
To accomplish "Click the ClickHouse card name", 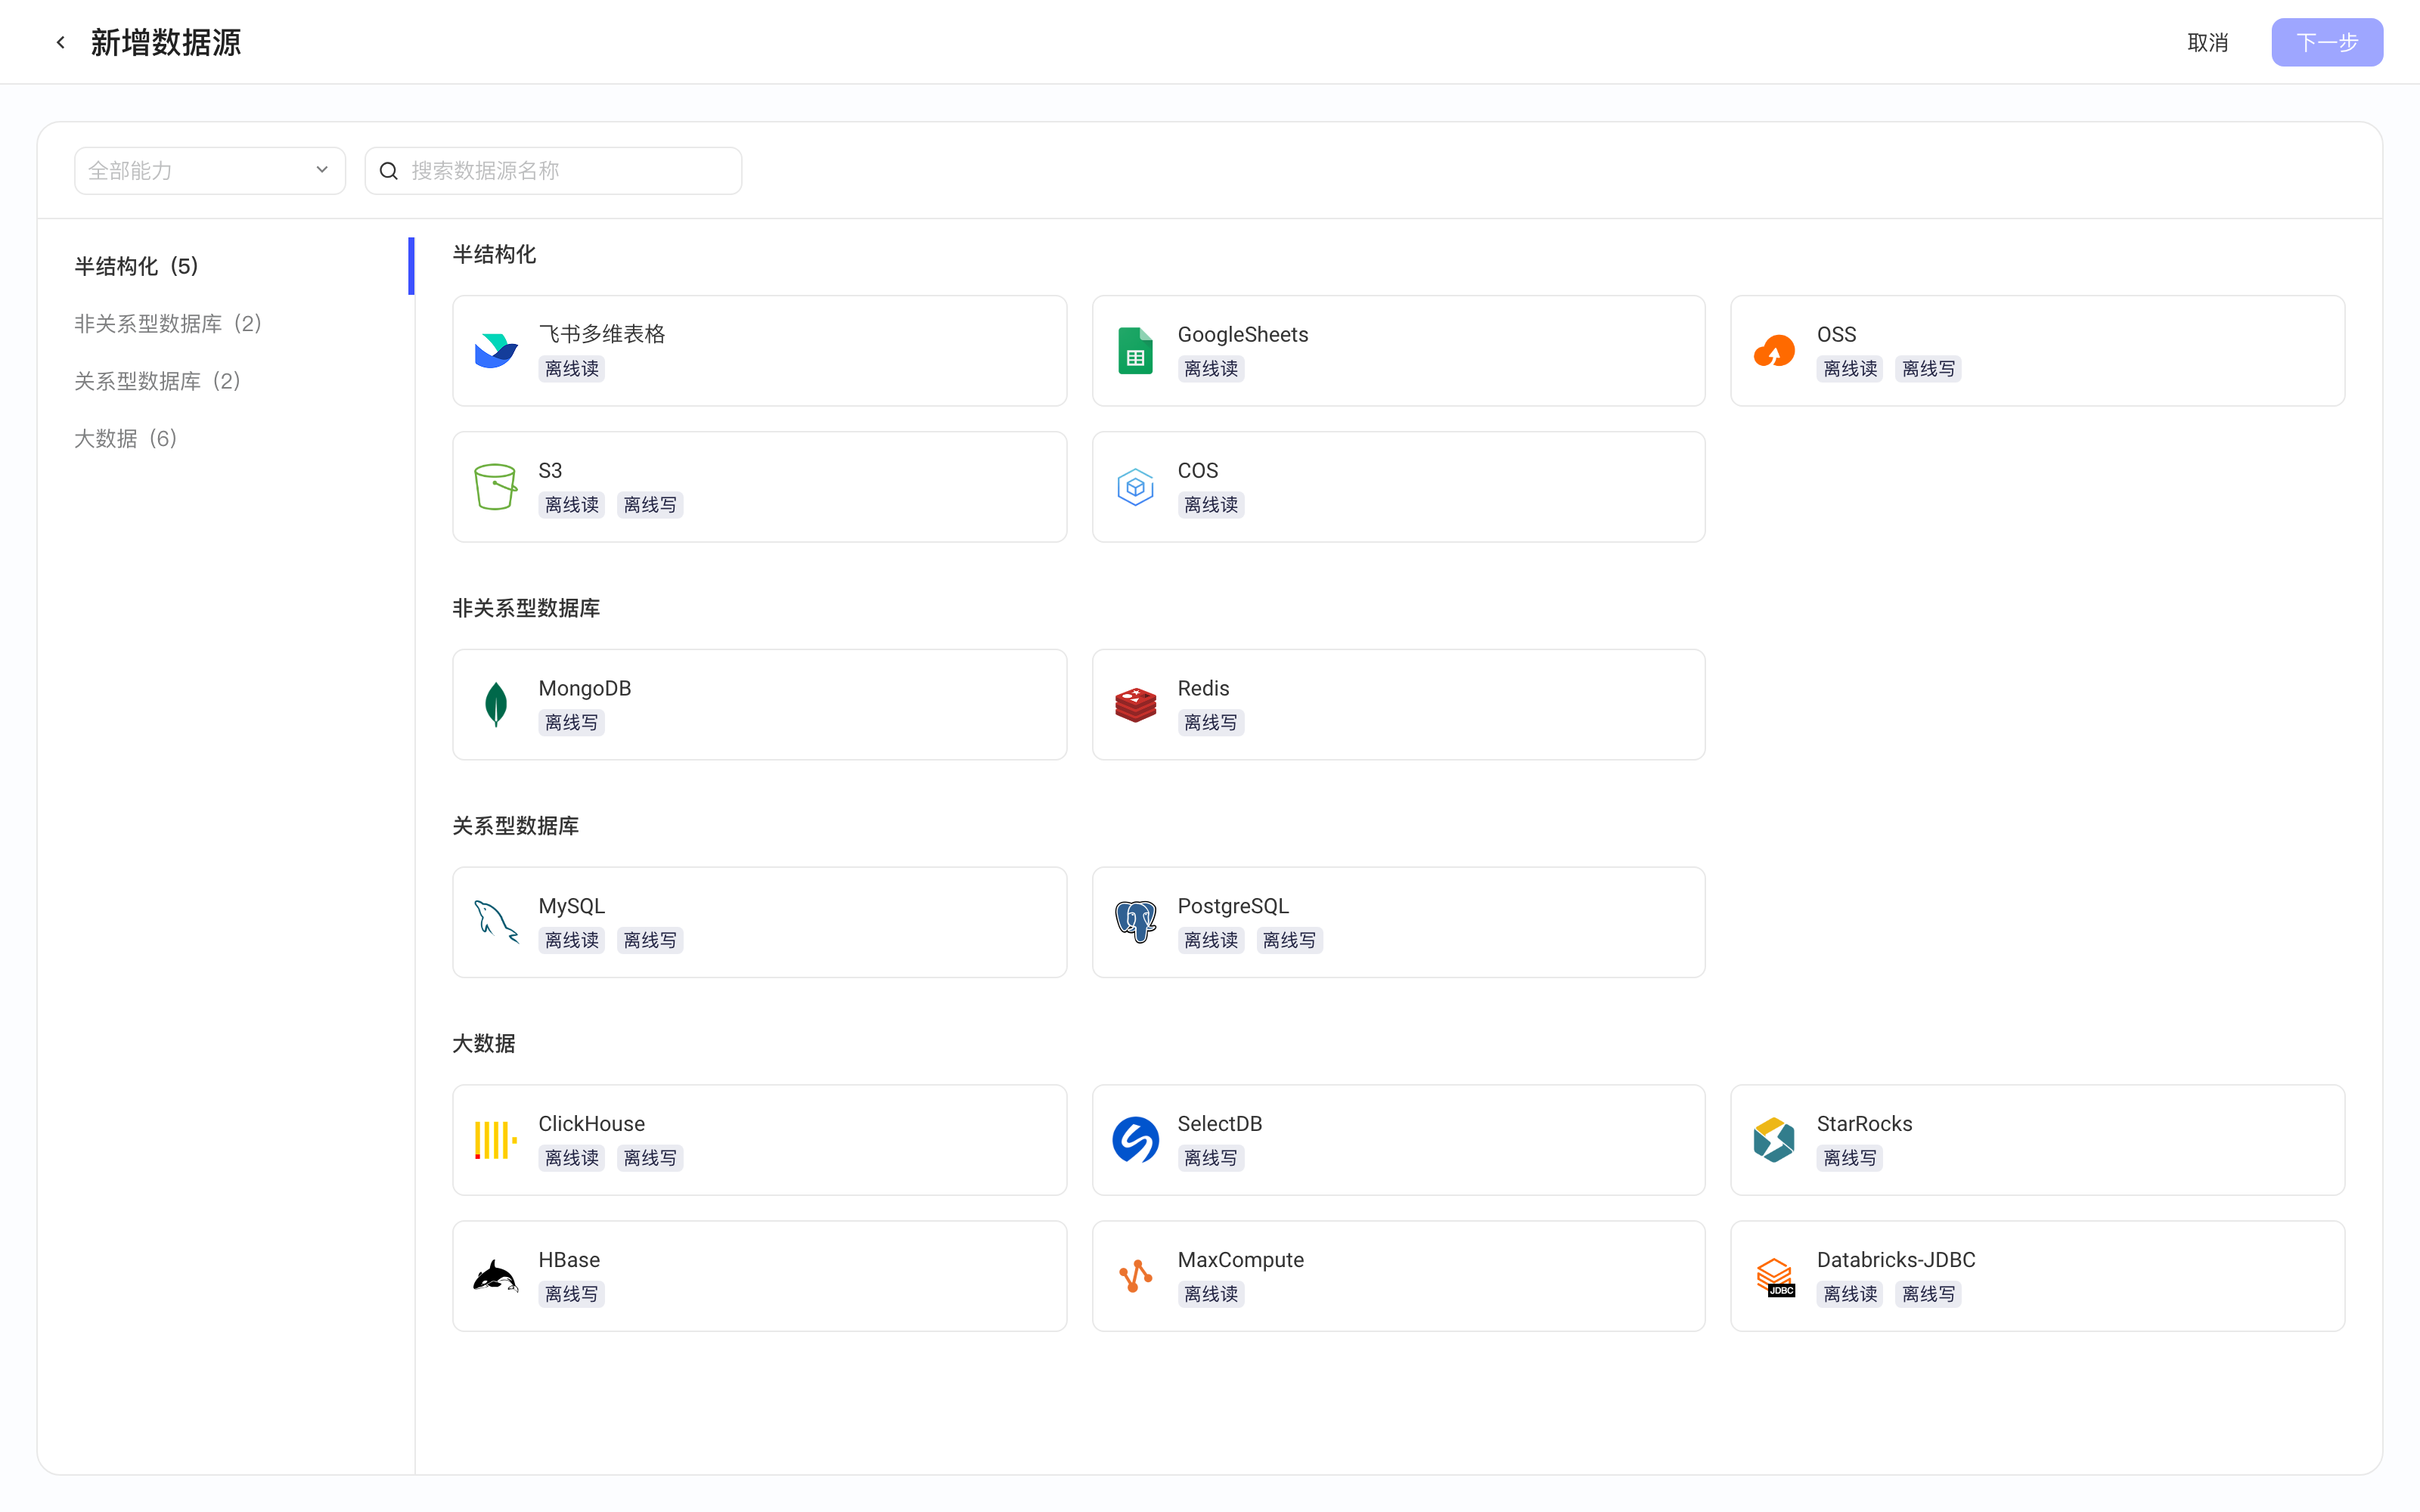I will 591,1123.
